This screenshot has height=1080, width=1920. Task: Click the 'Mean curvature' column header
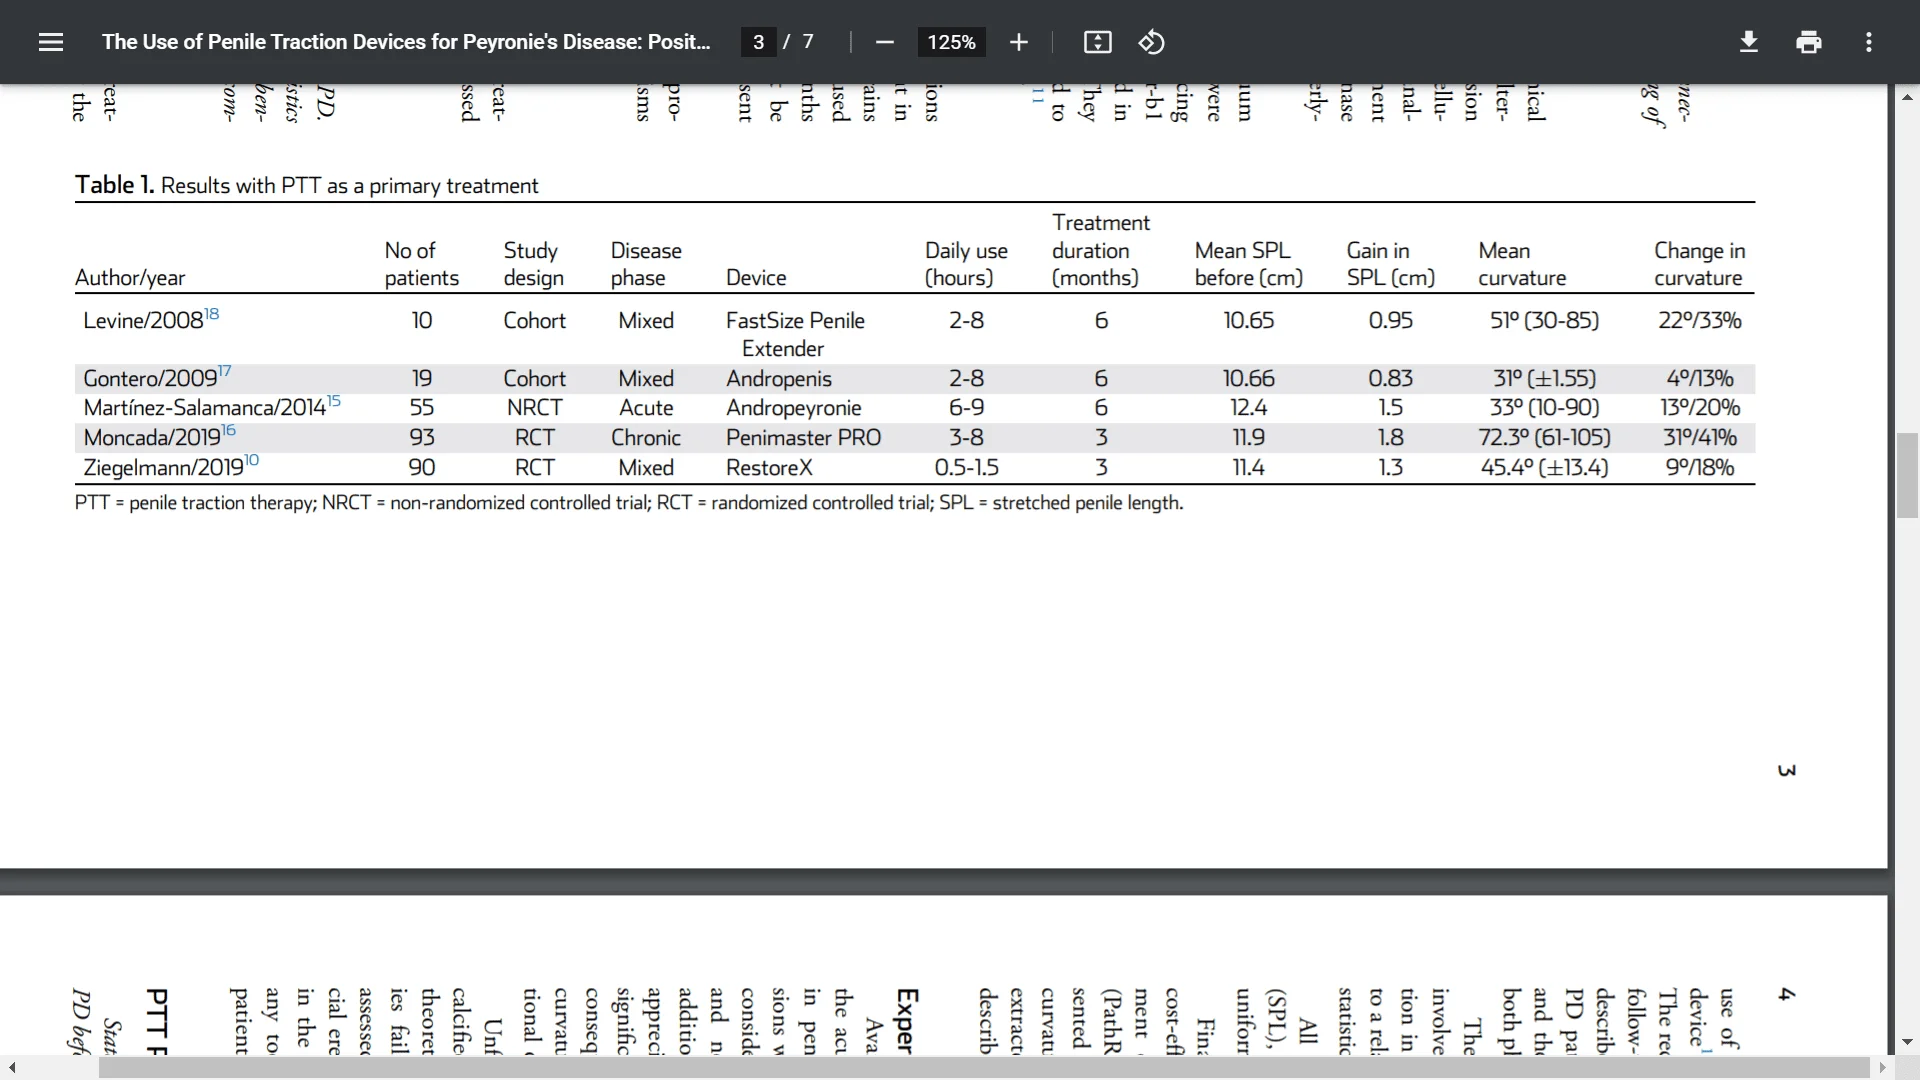pyautogui.click(x=1523, y=264)
